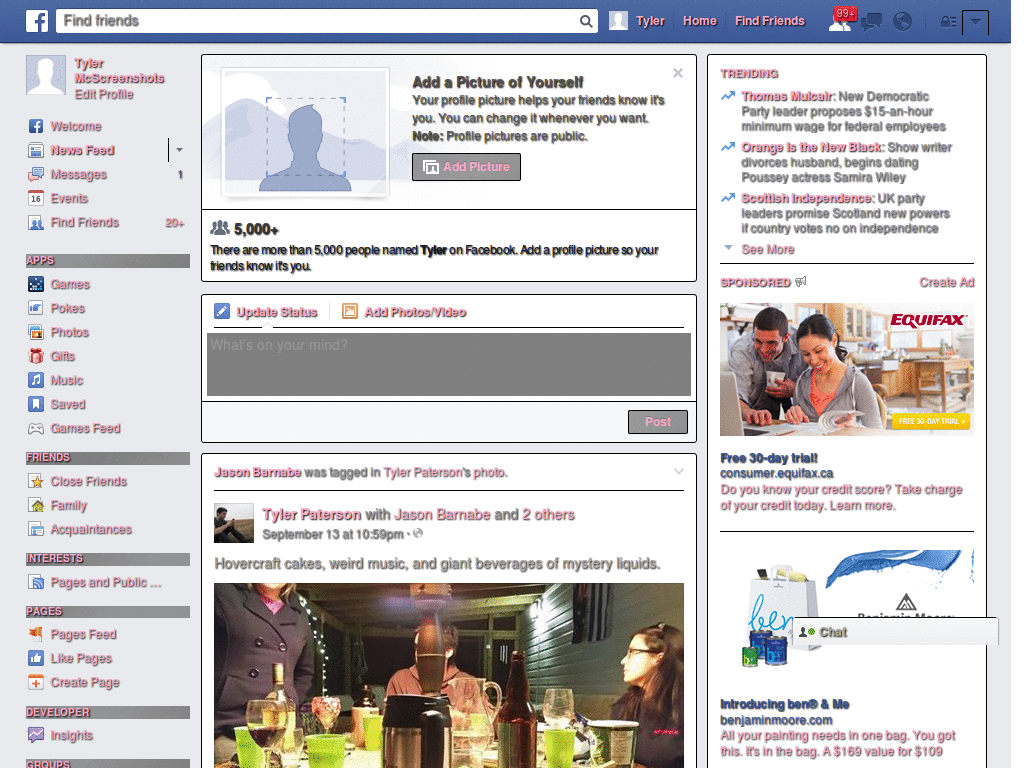Open the Chat bar
The image size is (1024, 768).
(895, 632)
